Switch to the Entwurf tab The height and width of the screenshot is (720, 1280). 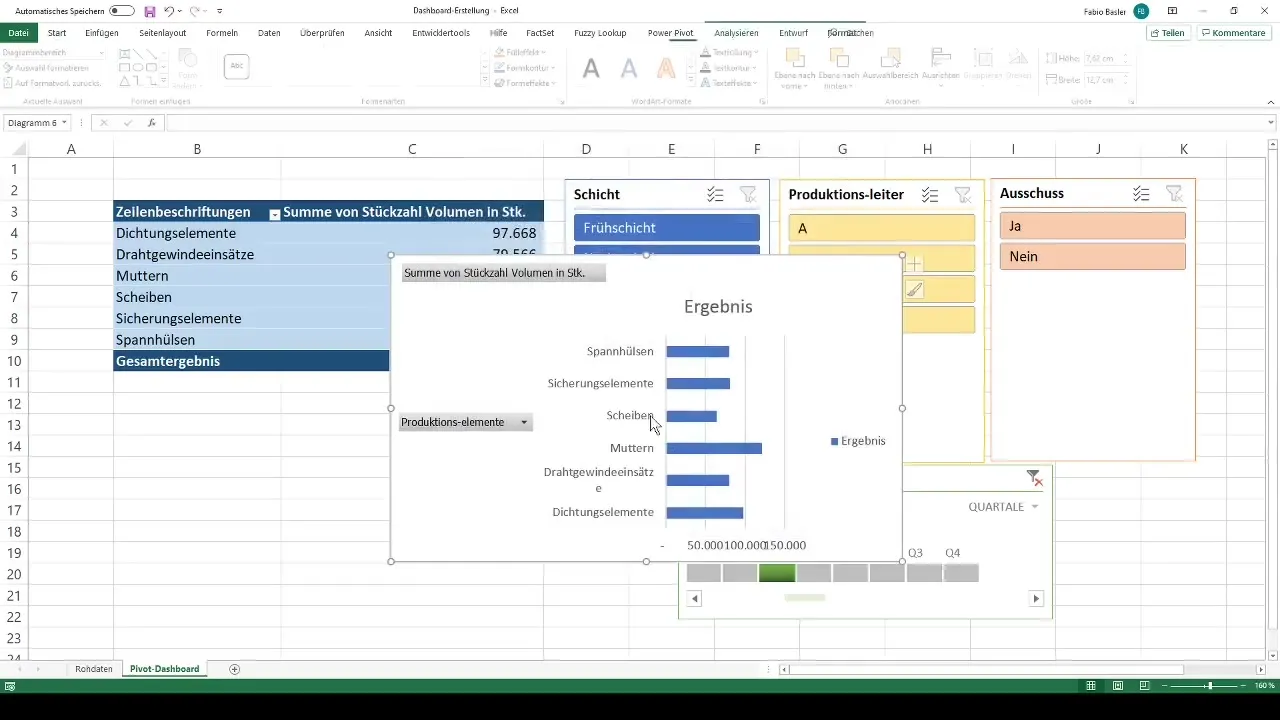pos(793,33)
